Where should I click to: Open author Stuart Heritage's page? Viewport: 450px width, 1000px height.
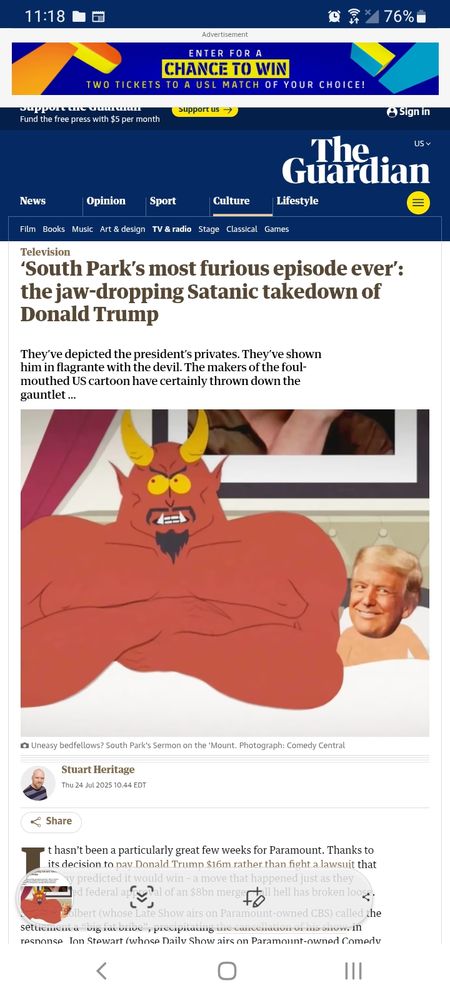tap(98, 770)
